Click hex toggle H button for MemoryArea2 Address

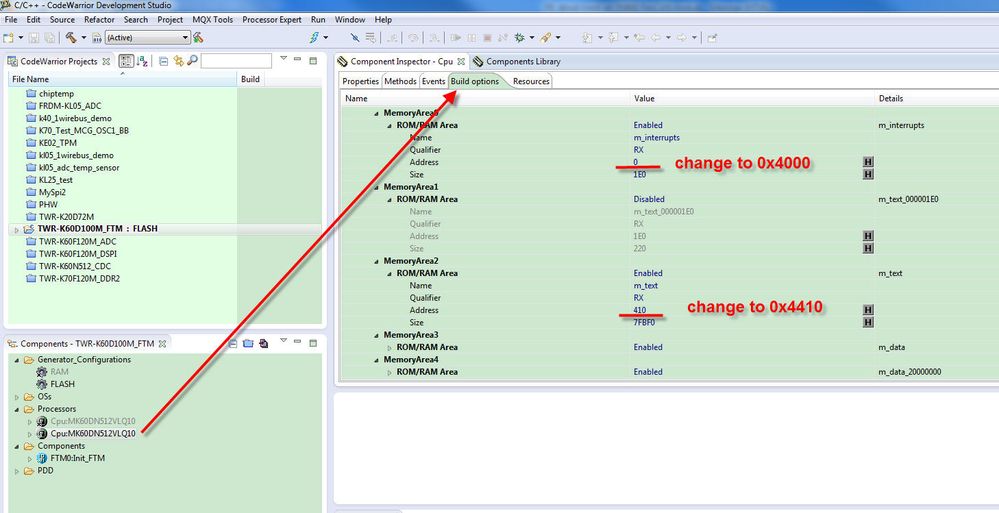point(868,310)
